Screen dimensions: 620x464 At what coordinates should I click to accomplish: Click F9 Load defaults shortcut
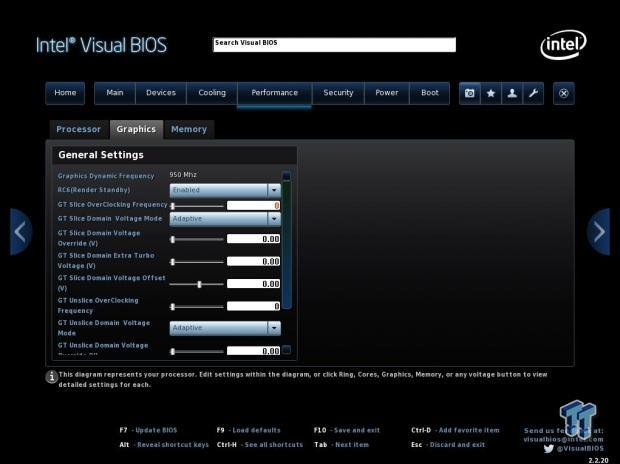(x=248, y=430)
